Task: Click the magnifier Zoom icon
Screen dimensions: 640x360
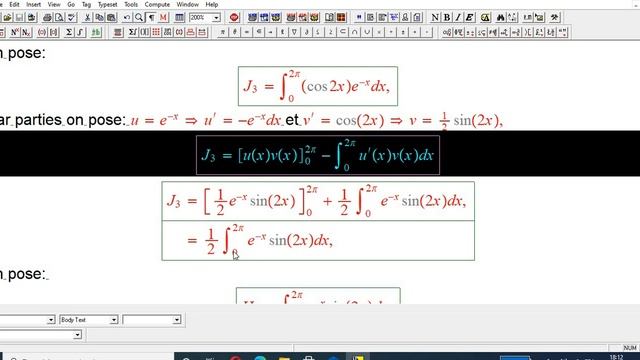Action: [139, 18]
